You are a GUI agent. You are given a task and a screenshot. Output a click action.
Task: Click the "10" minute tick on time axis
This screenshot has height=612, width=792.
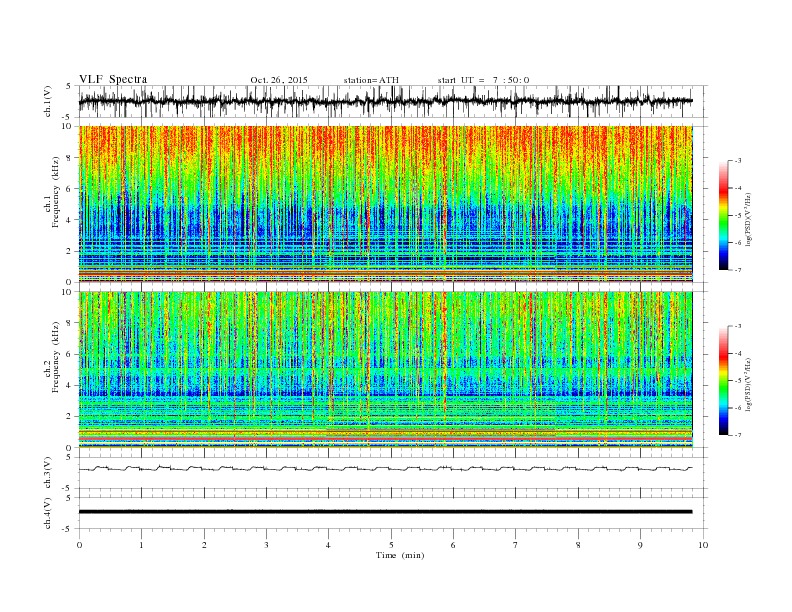703,545
